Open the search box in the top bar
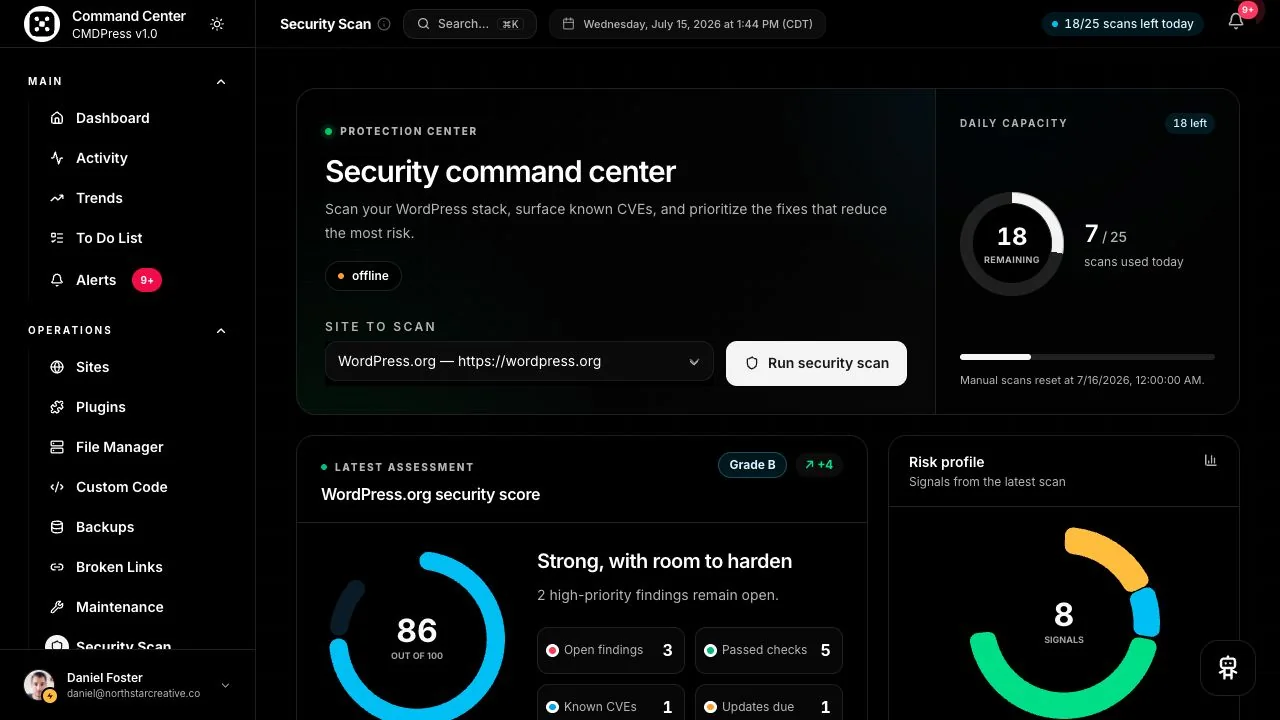Viewport: 1280px width, 720px height. [470, 24]
